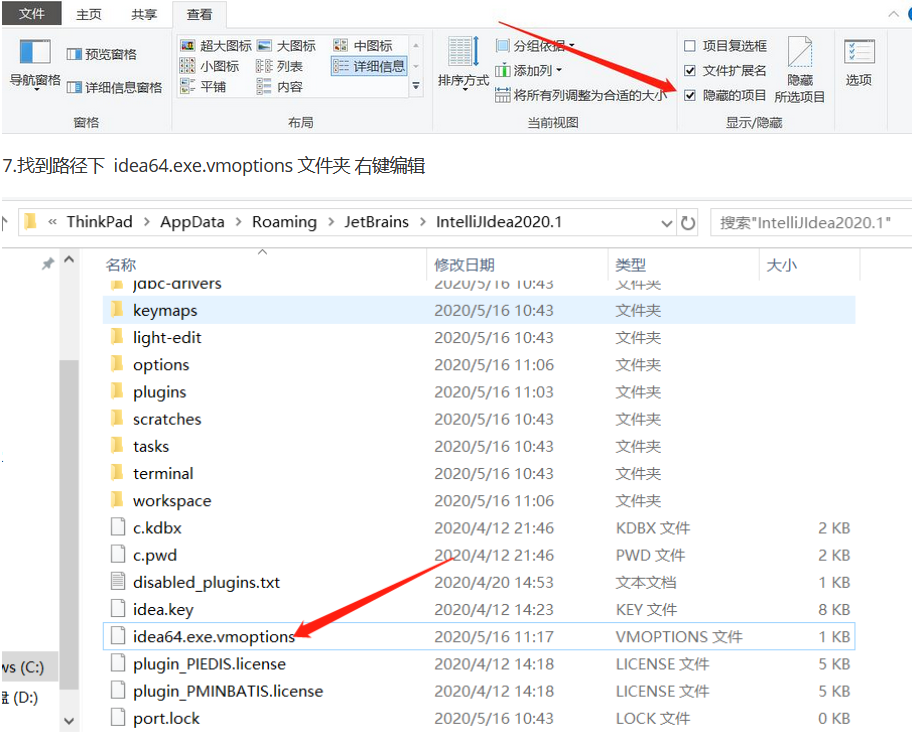Open the 文件 file menu tab

(x=32, y=14)
